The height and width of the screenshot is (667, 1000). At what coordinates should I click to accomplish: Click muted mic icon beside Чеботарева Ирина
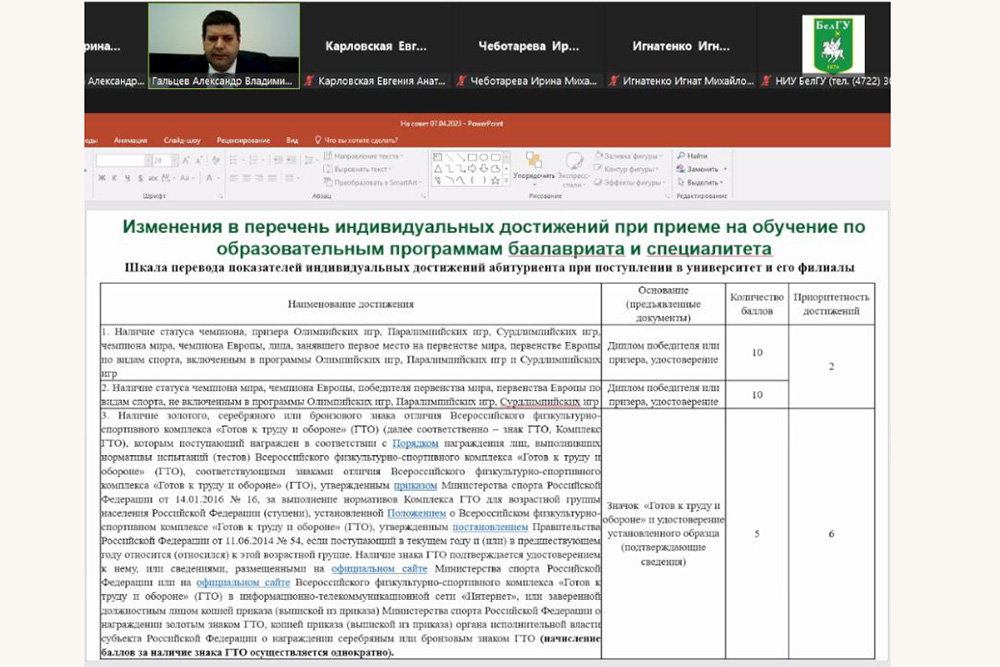[x=461, y=81]
